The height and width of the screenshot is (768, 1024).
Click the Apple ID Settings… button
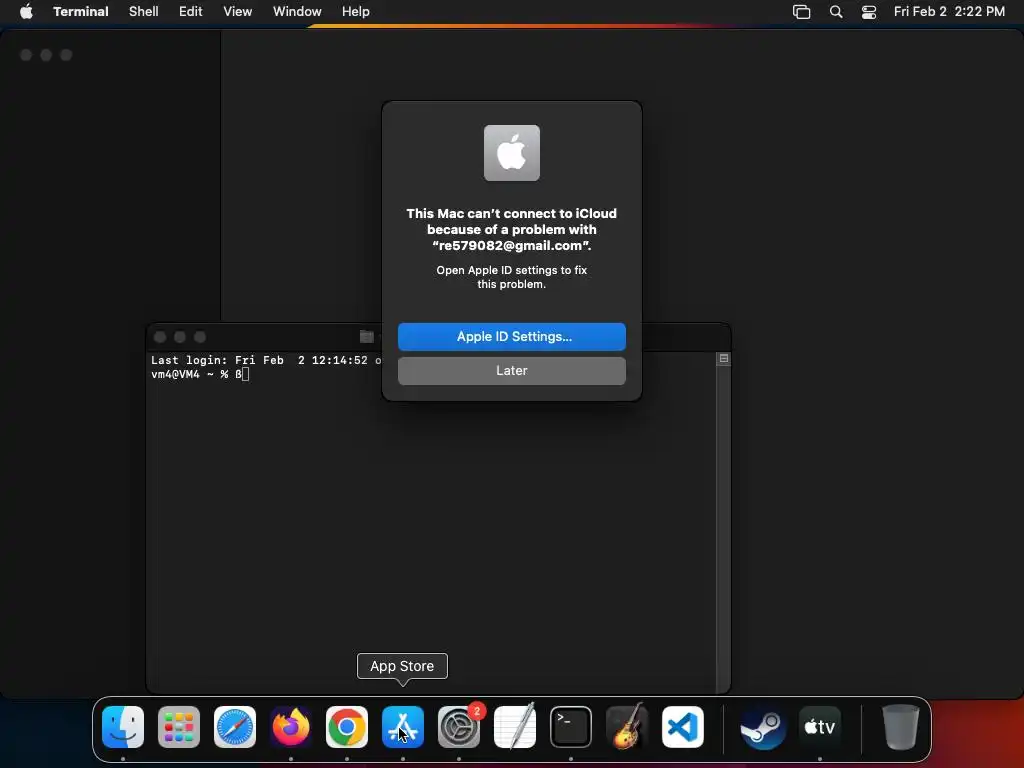point(512,337)
